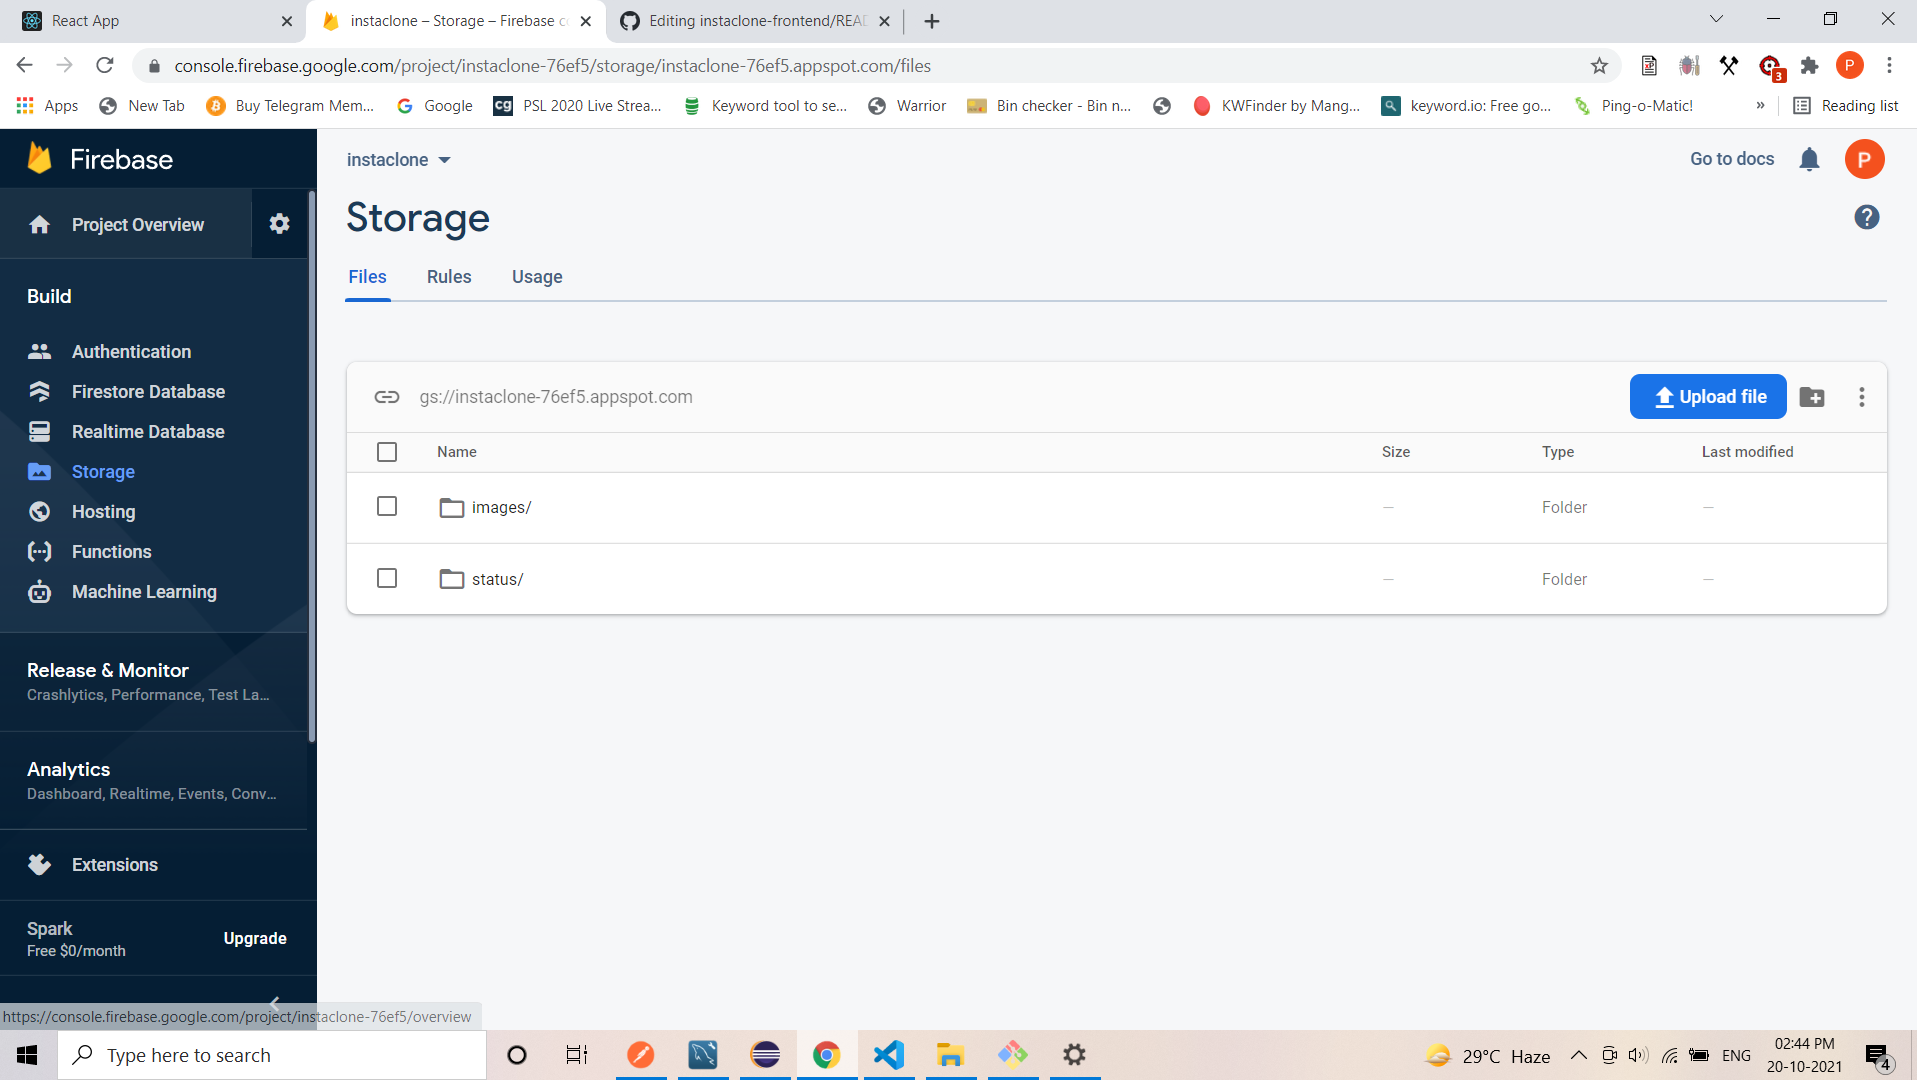Screen dimensions: 1917x1080
Task: Collapse the Firebase sidebar
Action: (x=274, y=1002)
